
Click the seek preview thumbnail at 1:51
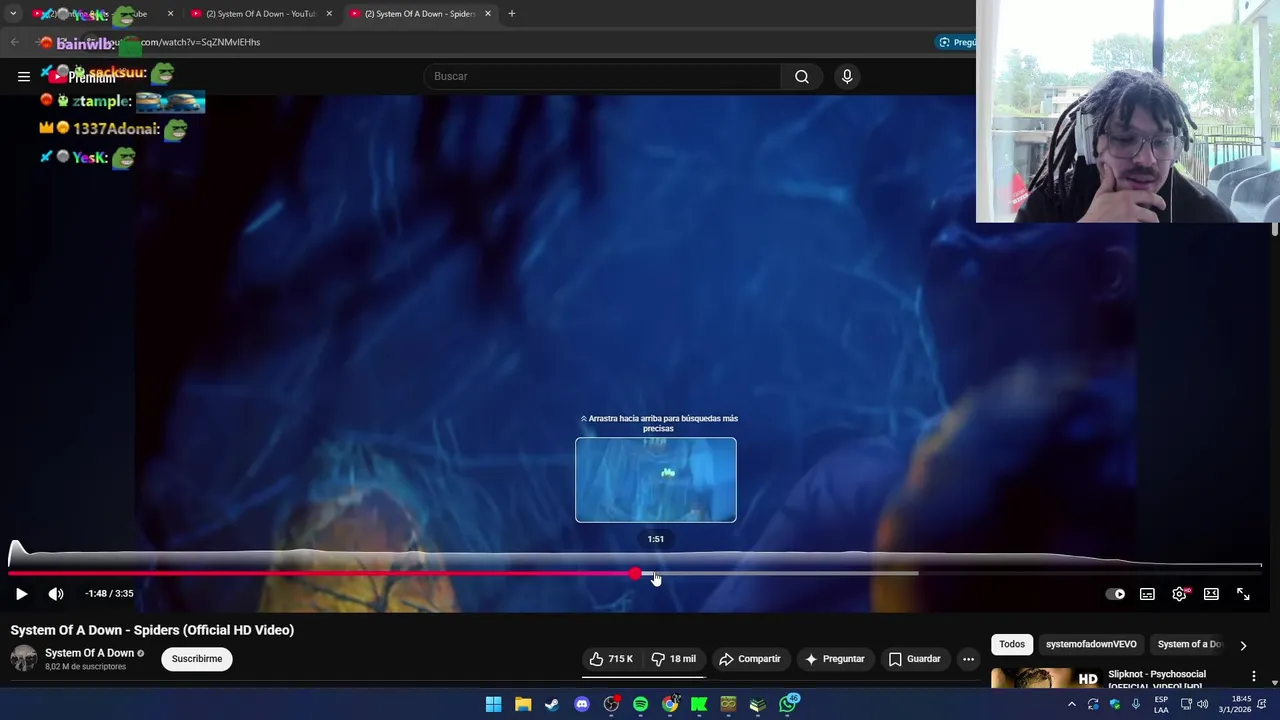(x=656, y=480)
